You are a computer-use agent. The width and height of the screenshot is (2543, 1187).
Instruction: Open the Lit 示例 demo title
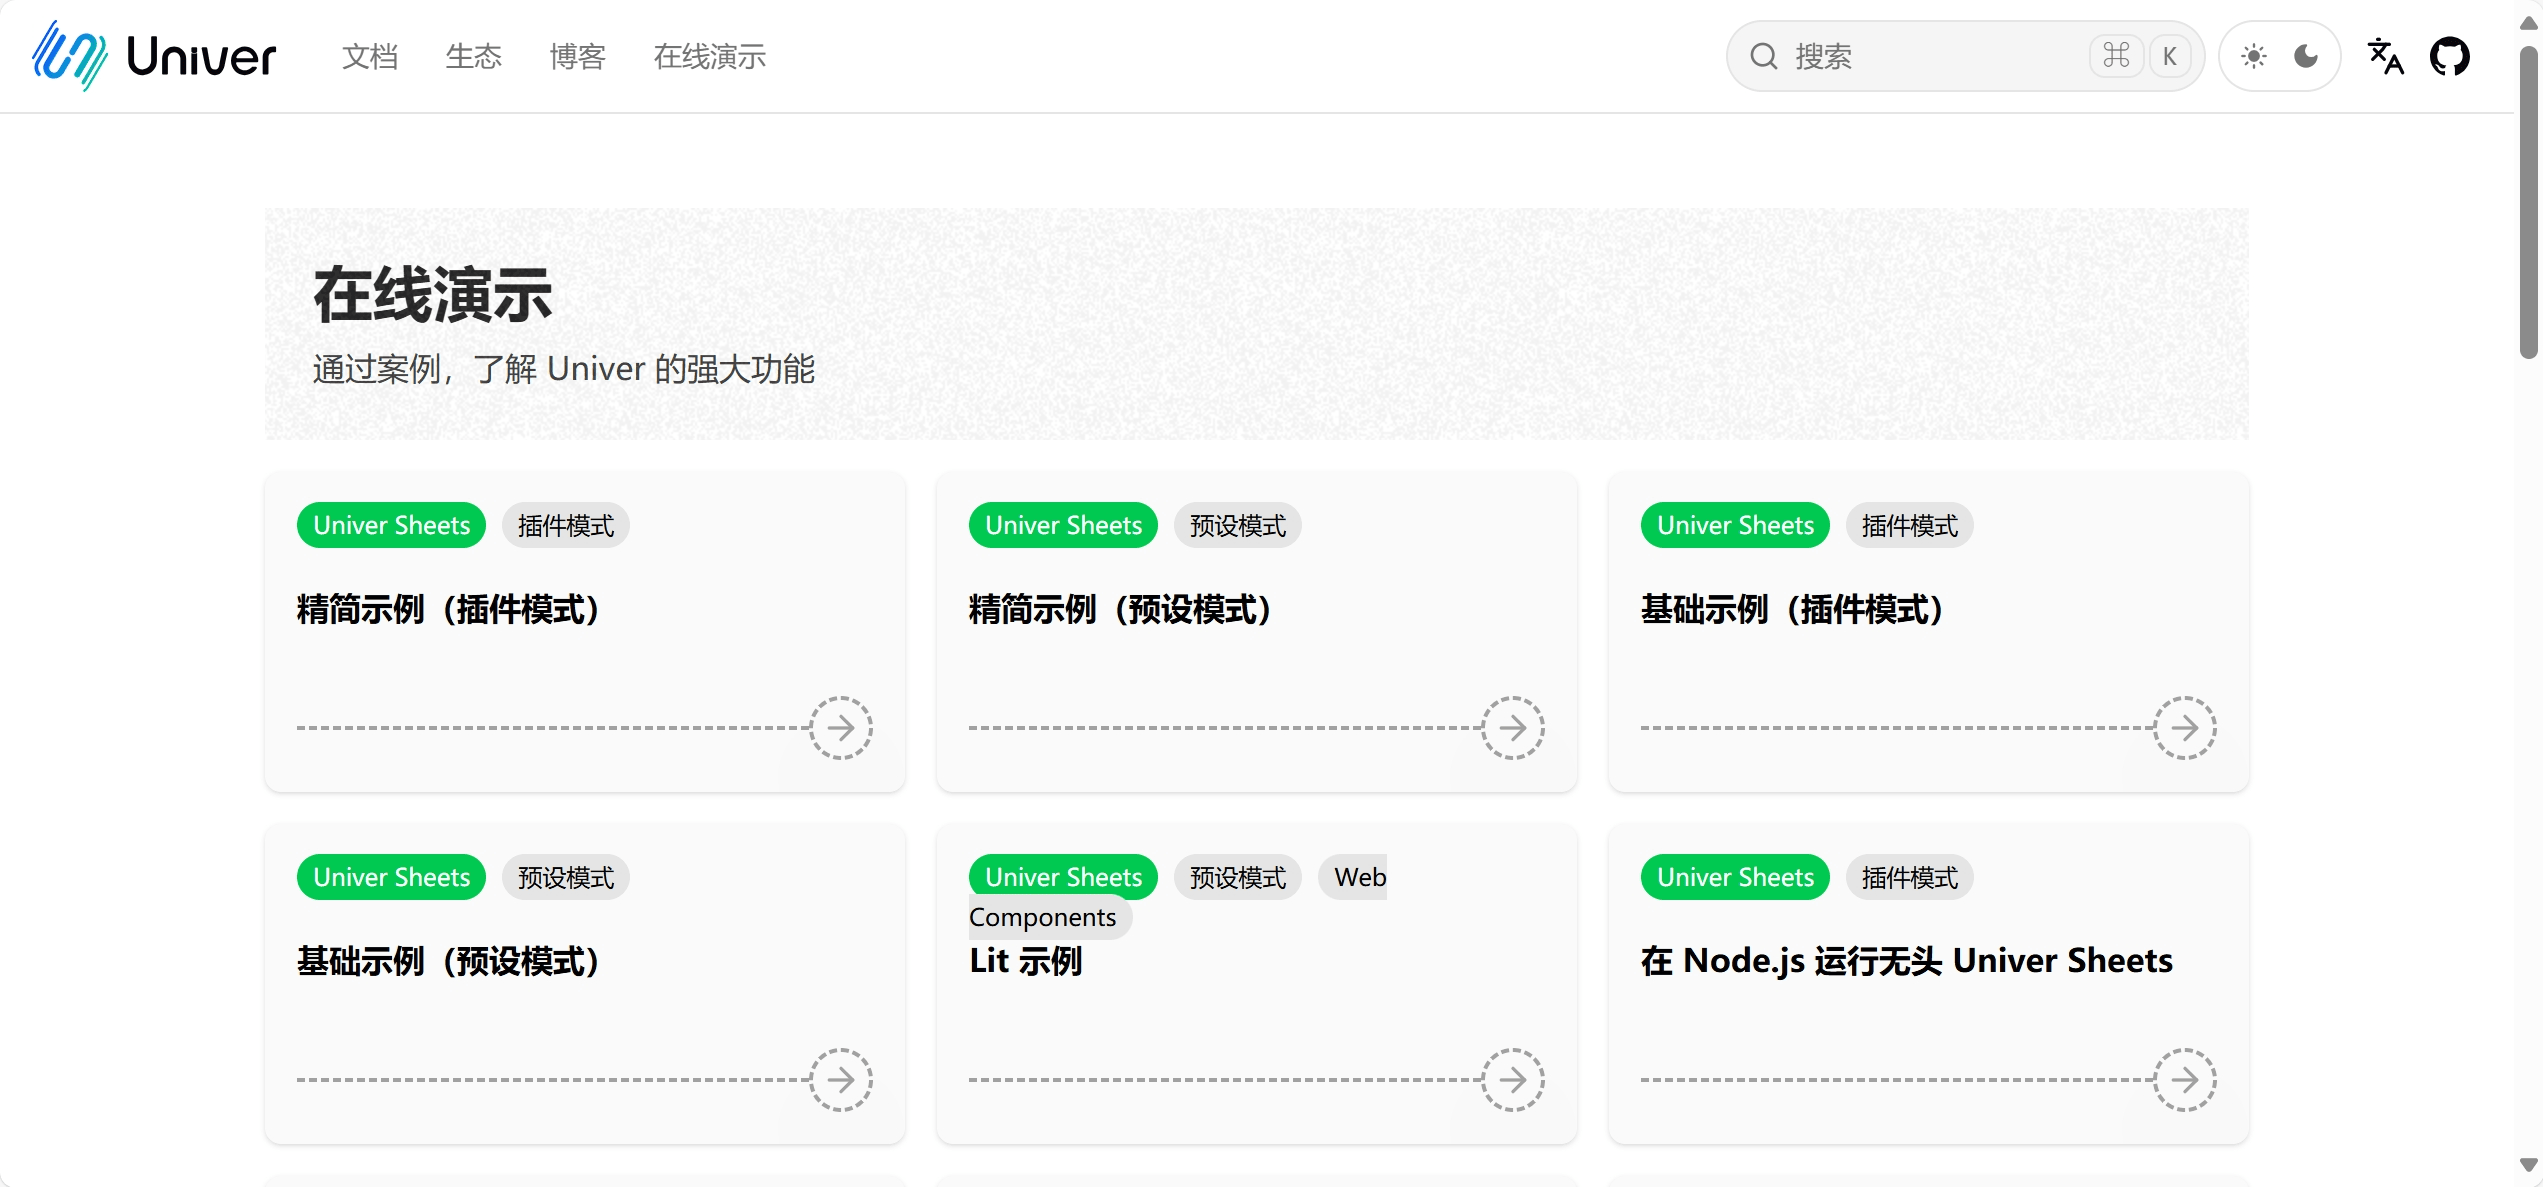pos(1026,961)
